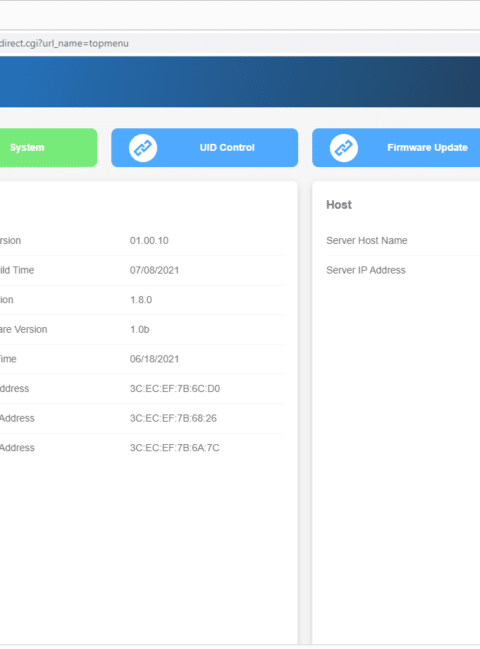This screenshot has width=480, height=650.
Task: Select the firmware version value 01.00.10
Action: [x=149, y=240]
